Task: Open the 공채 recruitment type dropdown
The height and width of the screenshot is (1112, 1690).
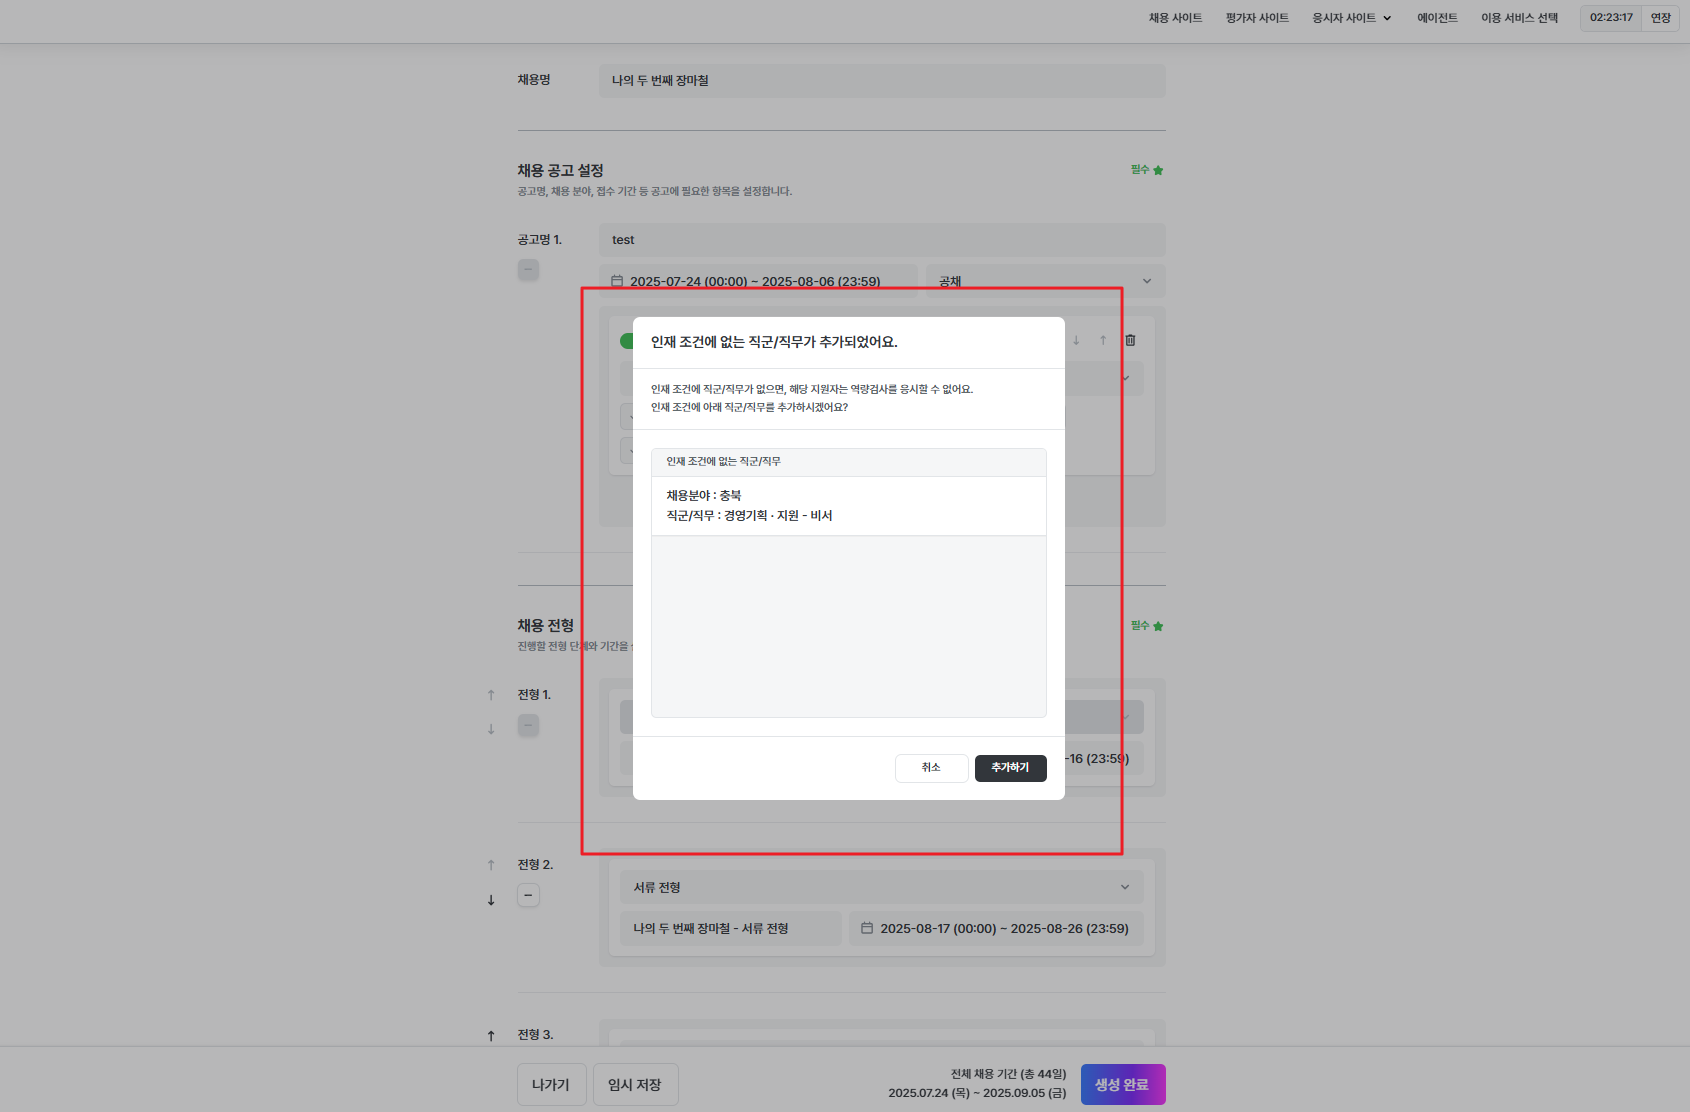Action: coord(1044,281)
